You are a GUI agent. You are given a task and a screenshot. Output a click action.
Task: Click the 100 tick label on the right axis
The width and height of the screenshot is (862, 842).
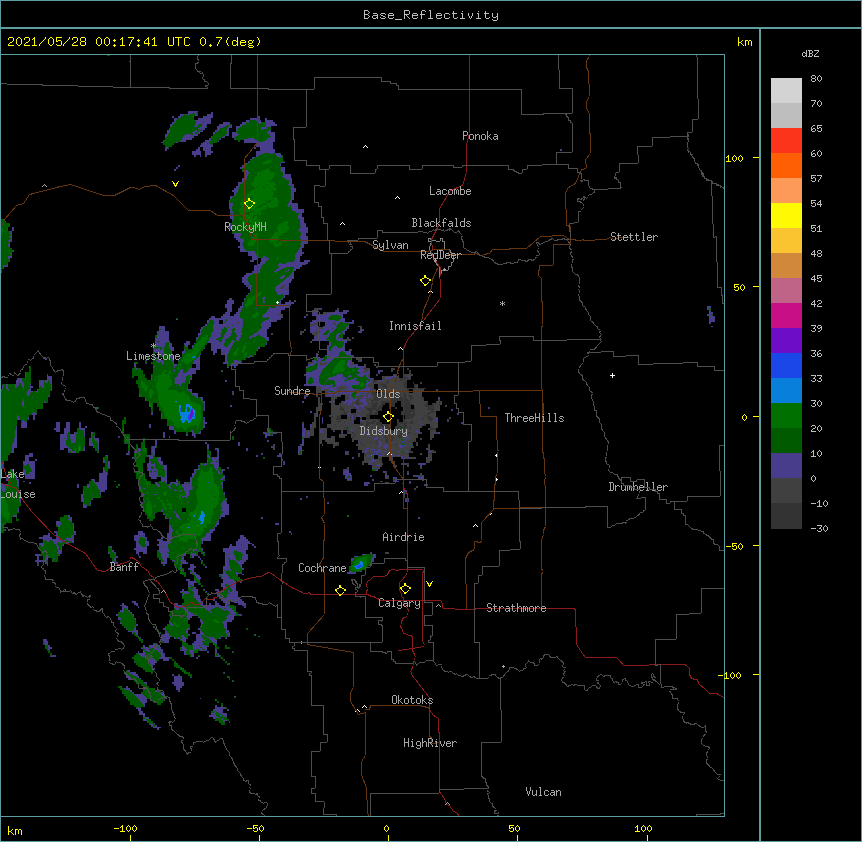pyautogui.click(x=734, y=158)
